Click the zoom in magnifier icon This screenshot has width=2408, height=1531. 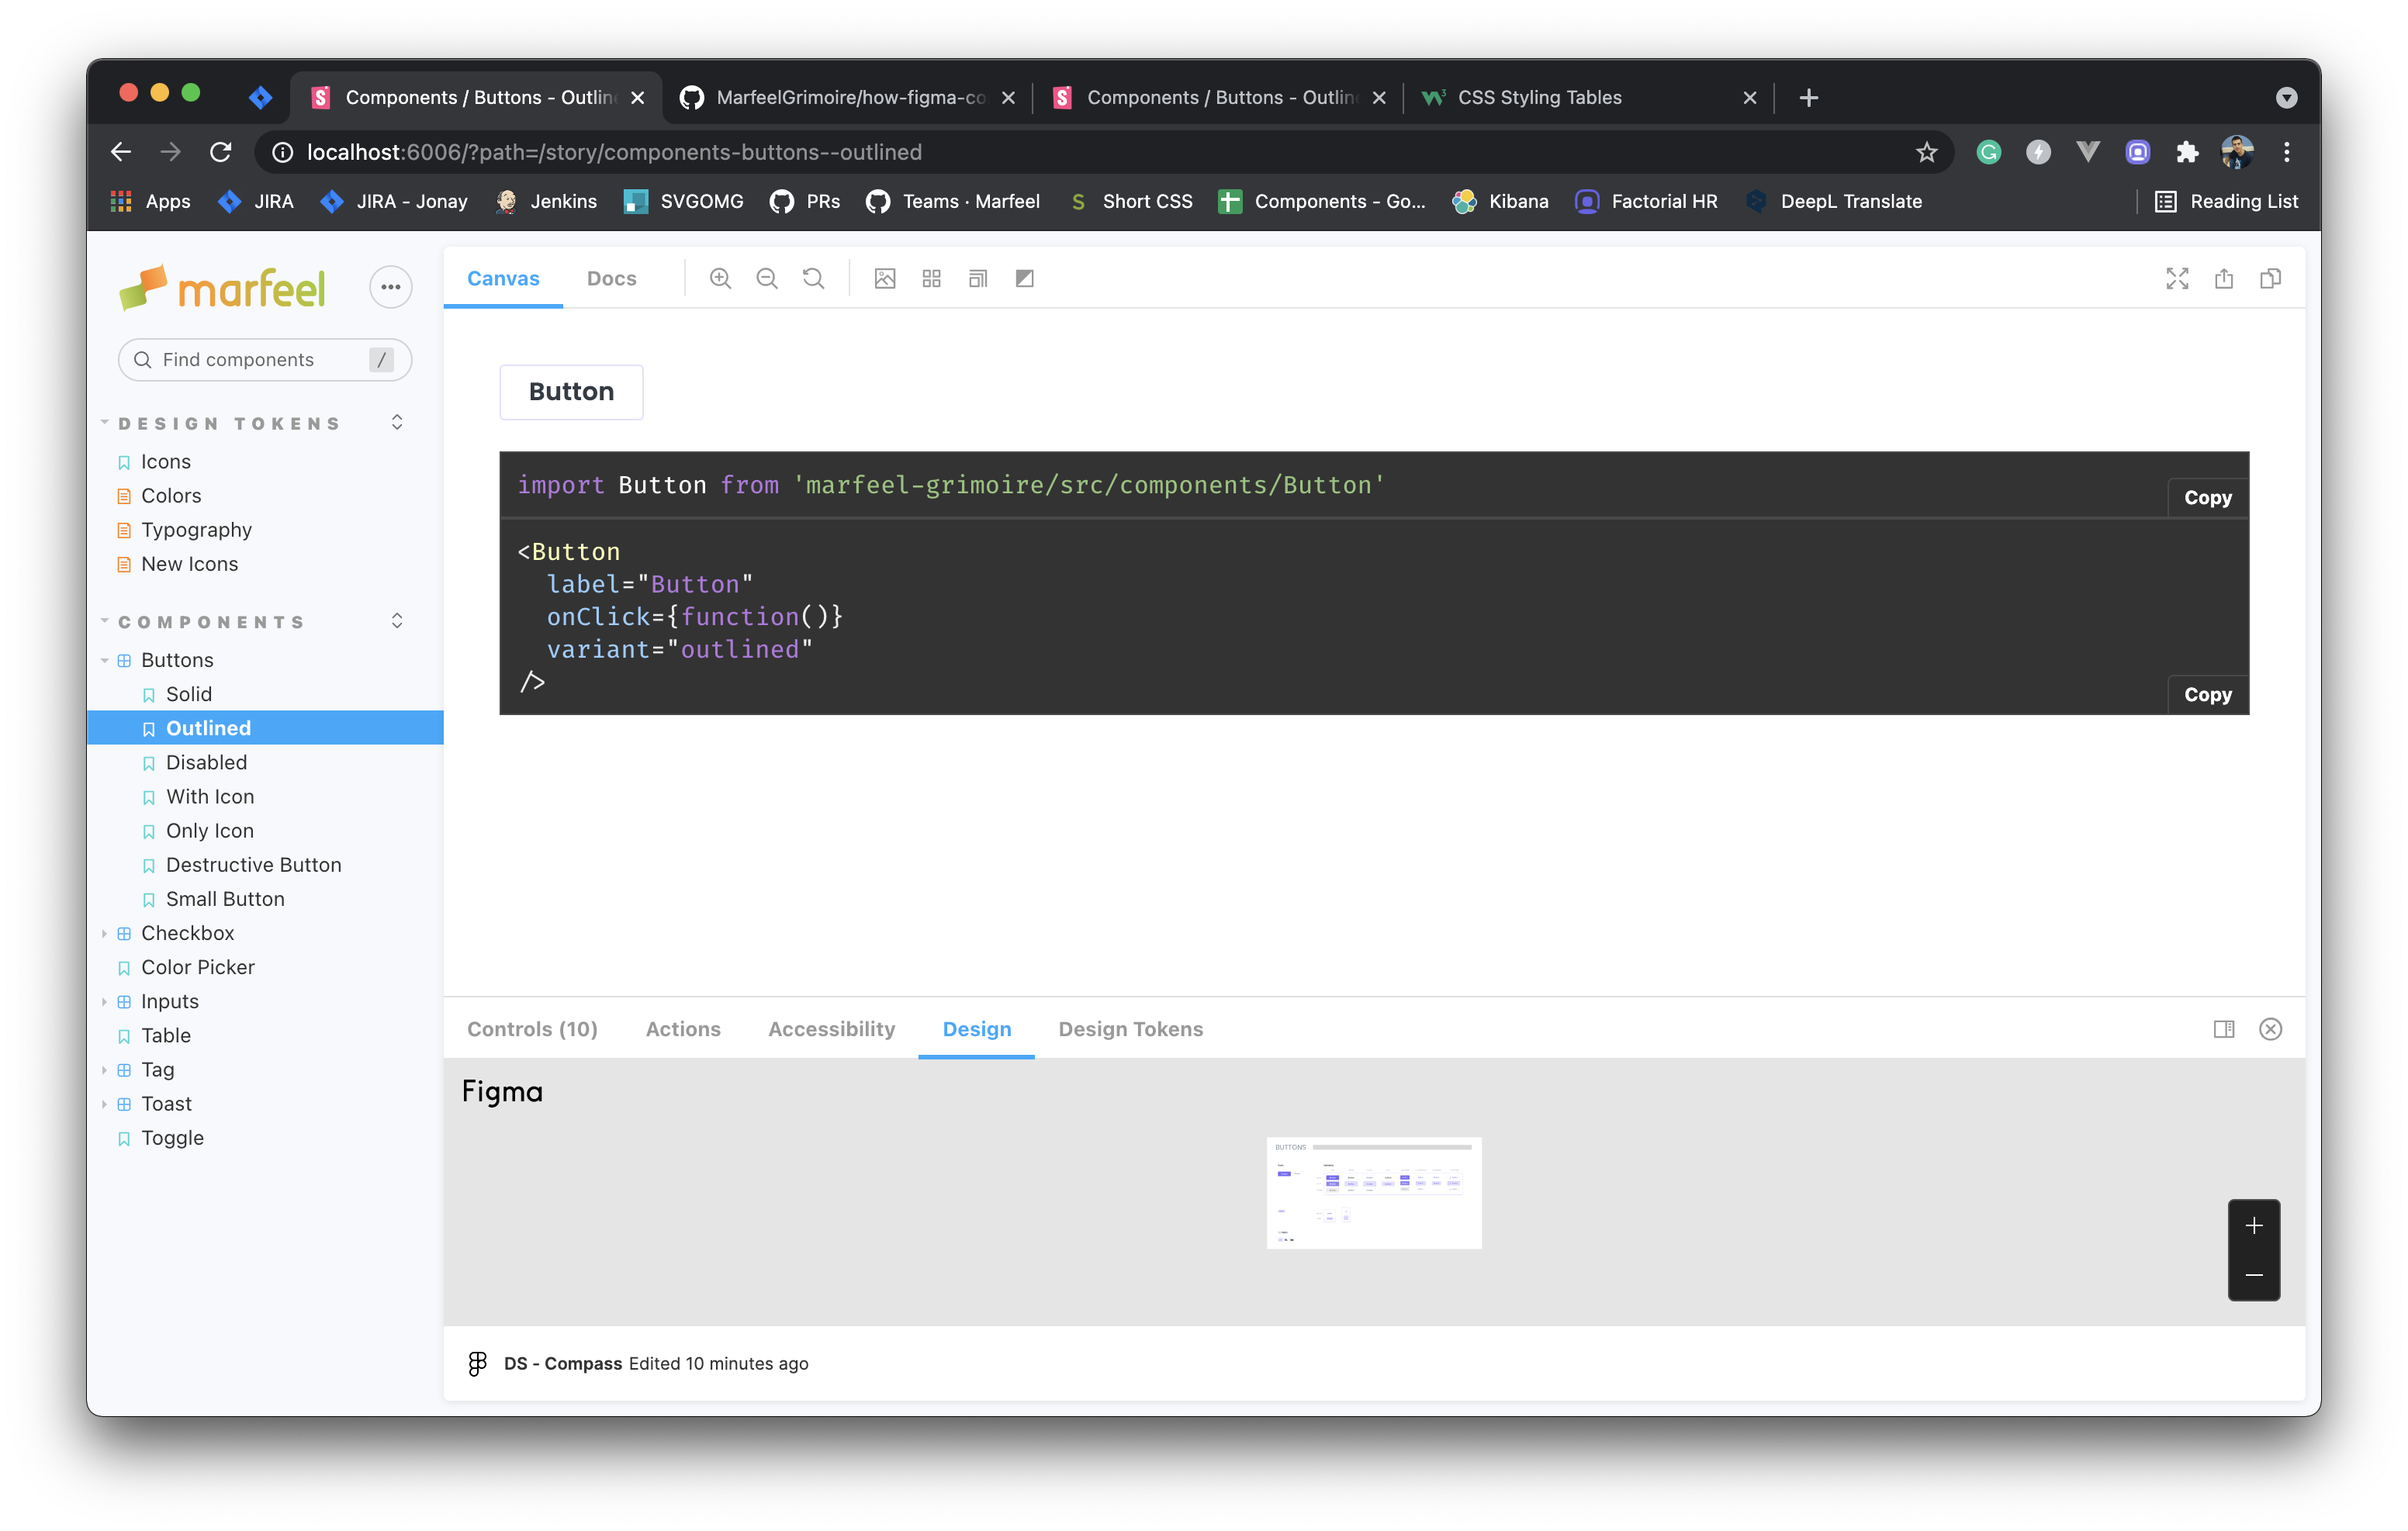720,279
